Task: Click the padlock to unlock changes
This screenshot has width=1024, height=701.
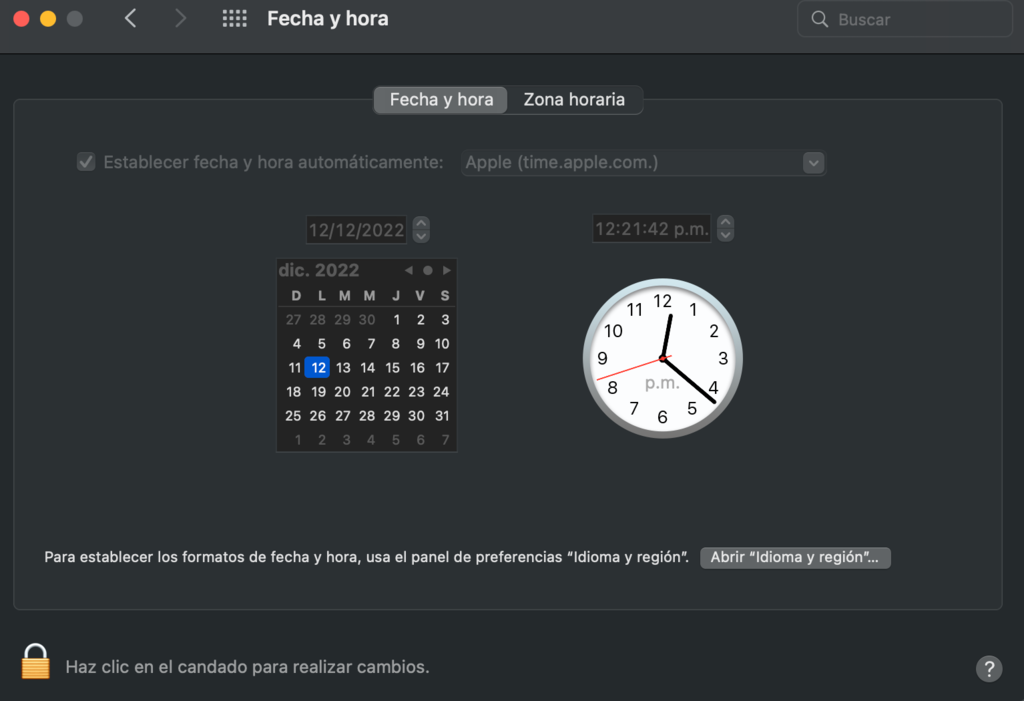Action: click(x=35, y=661)
